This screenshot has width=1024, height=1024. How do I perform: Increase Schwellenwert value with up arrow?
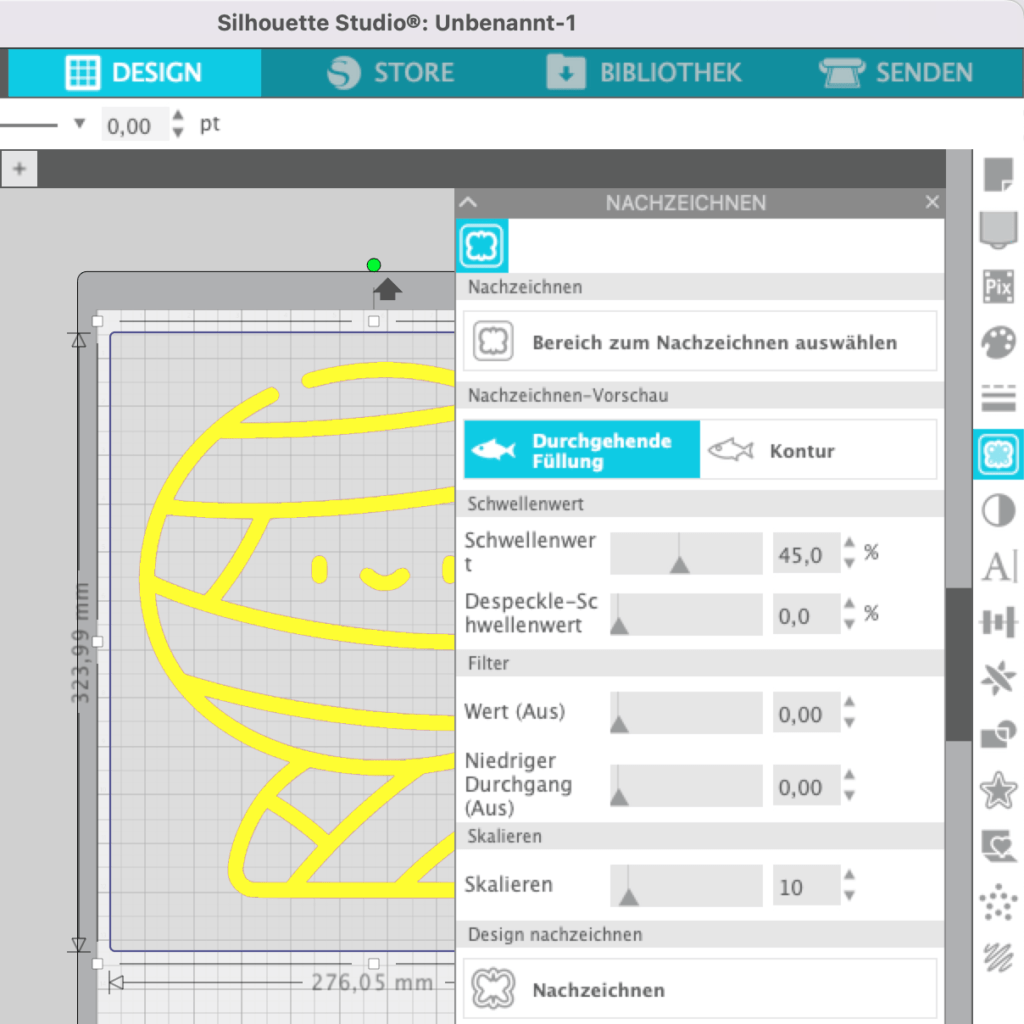point(849,544)
